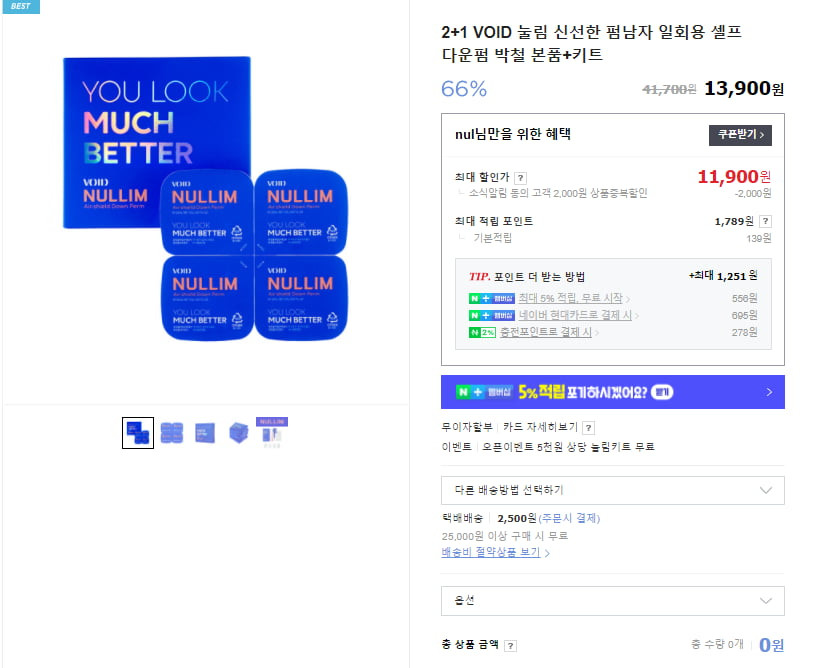Image resolution: width=813 pixels, height=668 pixels.
Task: Click help icon beside 1,789원 points
Action: pyautogui.click(x=765, y=221)
